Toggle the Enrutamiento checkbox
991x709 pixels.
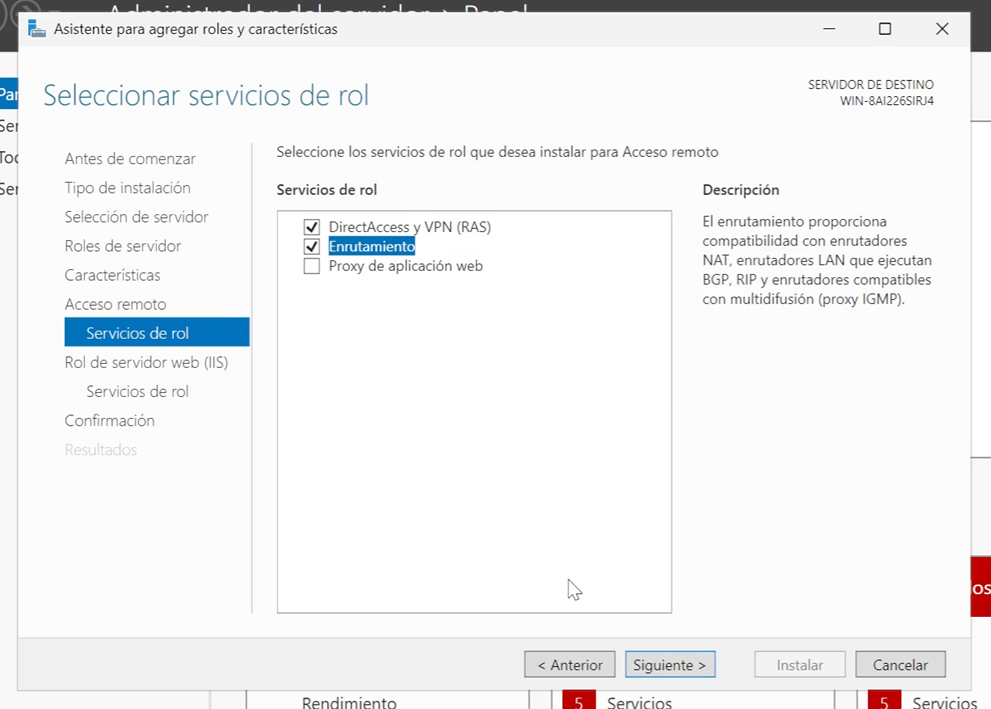(x=312, y=246)
